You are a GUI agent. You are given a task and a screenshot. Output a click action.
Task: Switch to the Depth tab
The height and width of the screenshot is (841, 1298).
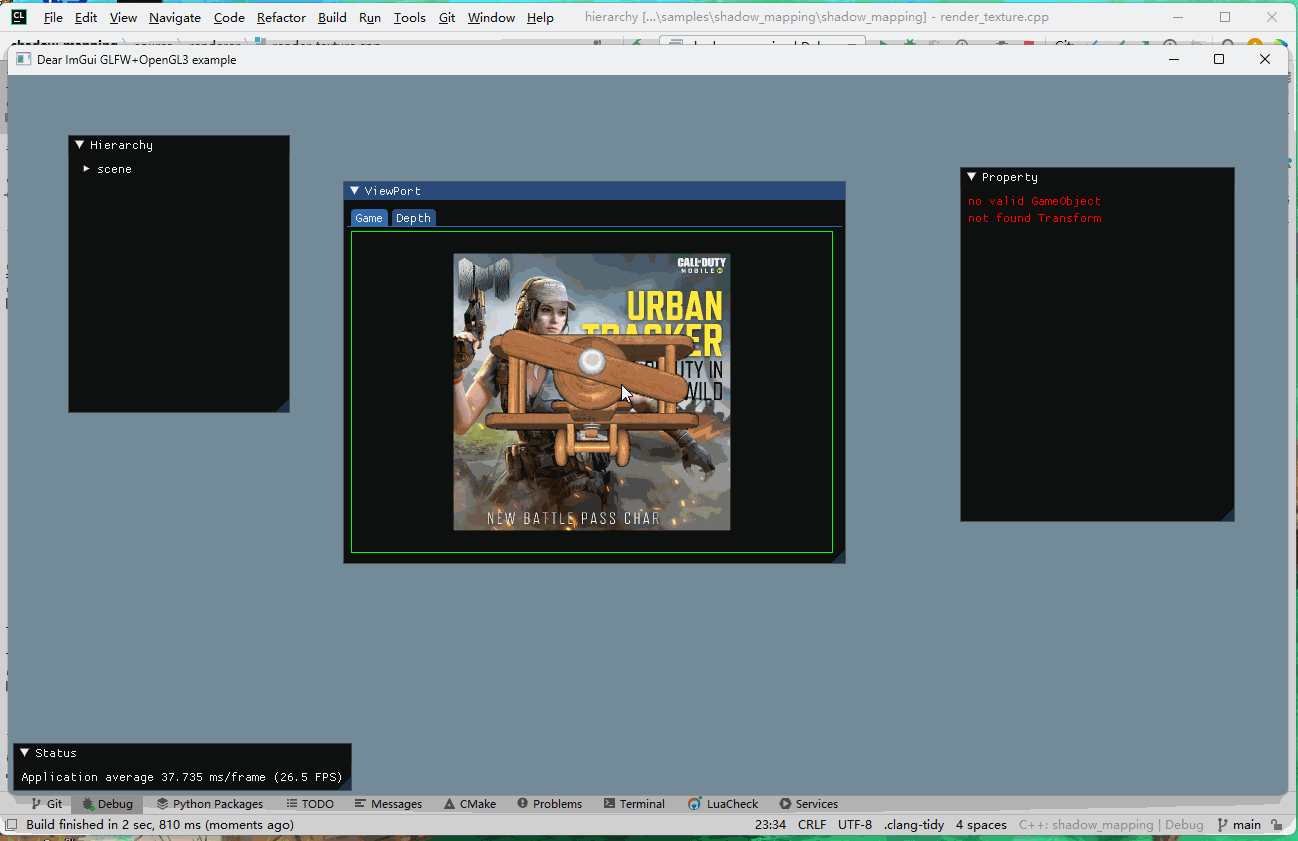coord(413,218)
